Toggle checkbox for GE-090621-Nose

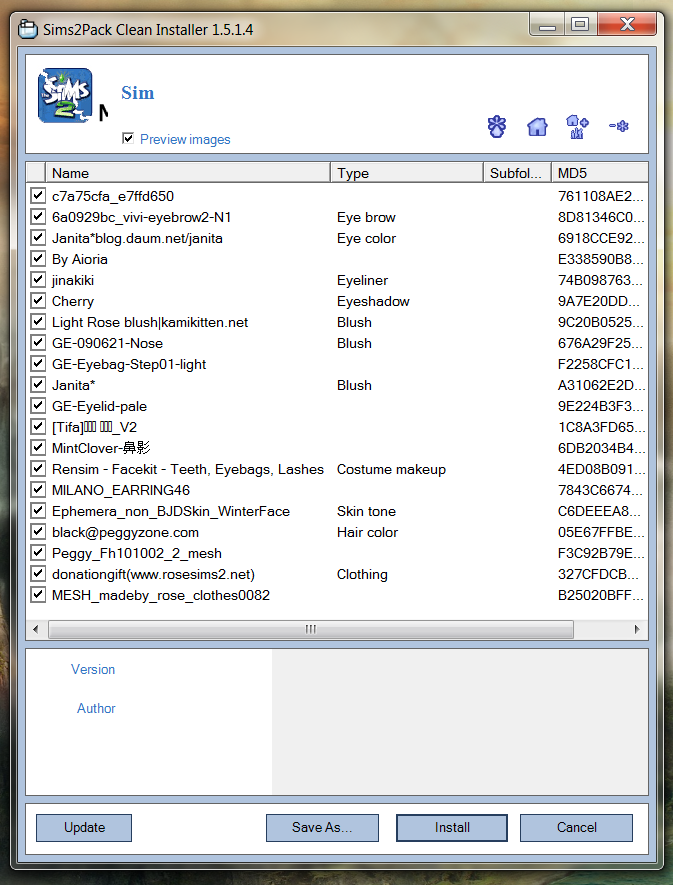click(x=38, y=343)
